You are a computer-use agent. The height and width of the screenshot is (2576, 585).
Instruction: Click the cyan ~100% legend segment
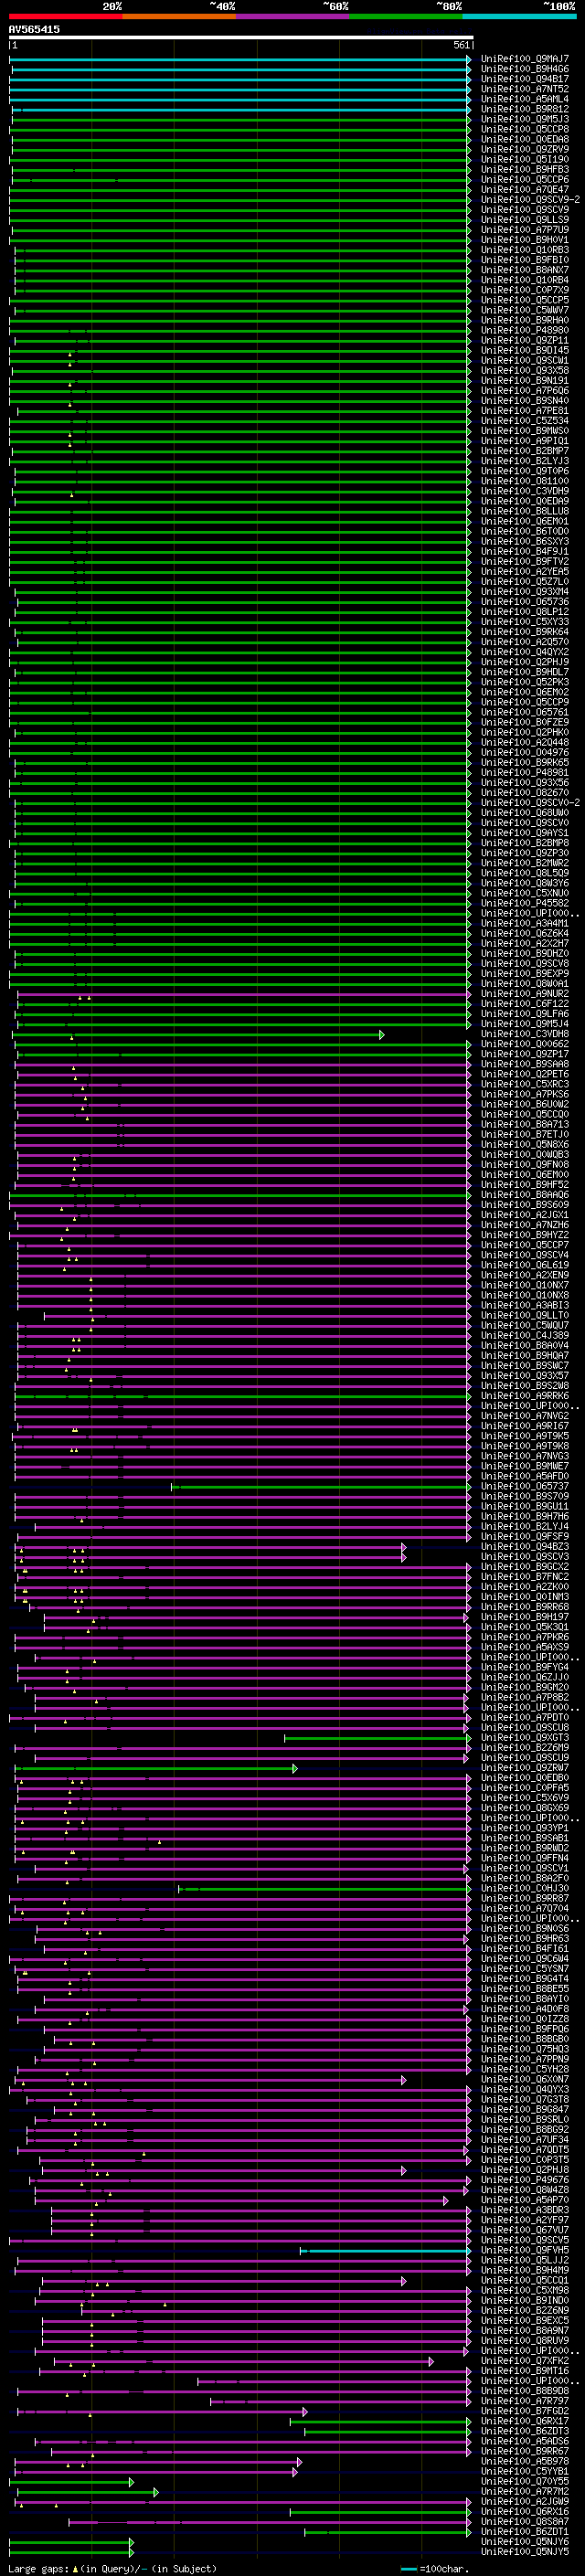point(518,16)
